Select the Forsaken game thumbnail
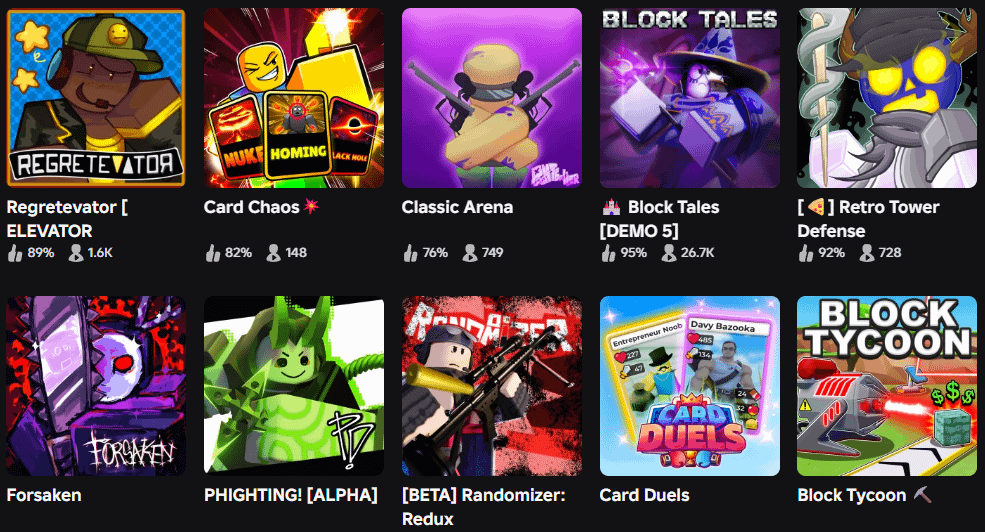Image resolution: width=985 pixels, height=532 pixels. click(96, 386)
